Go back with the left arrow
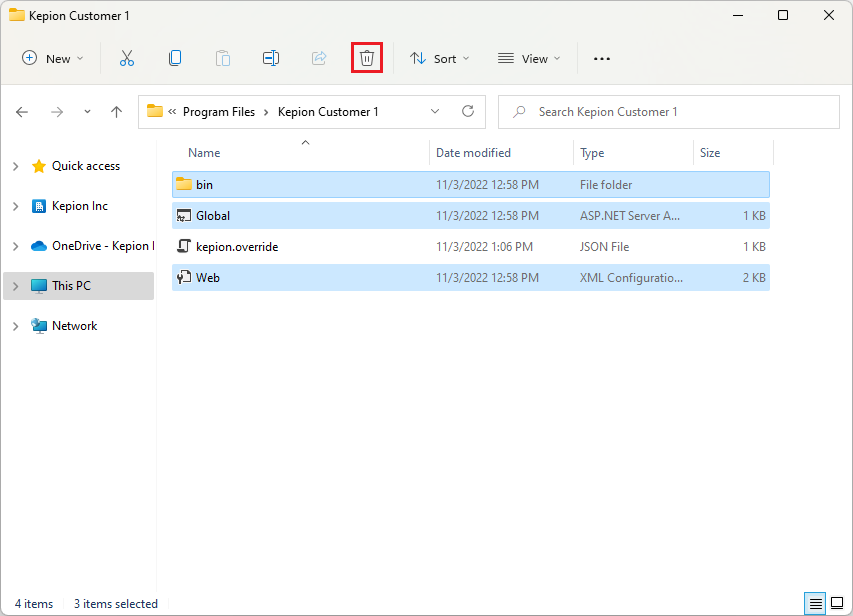 pos(22,112)
